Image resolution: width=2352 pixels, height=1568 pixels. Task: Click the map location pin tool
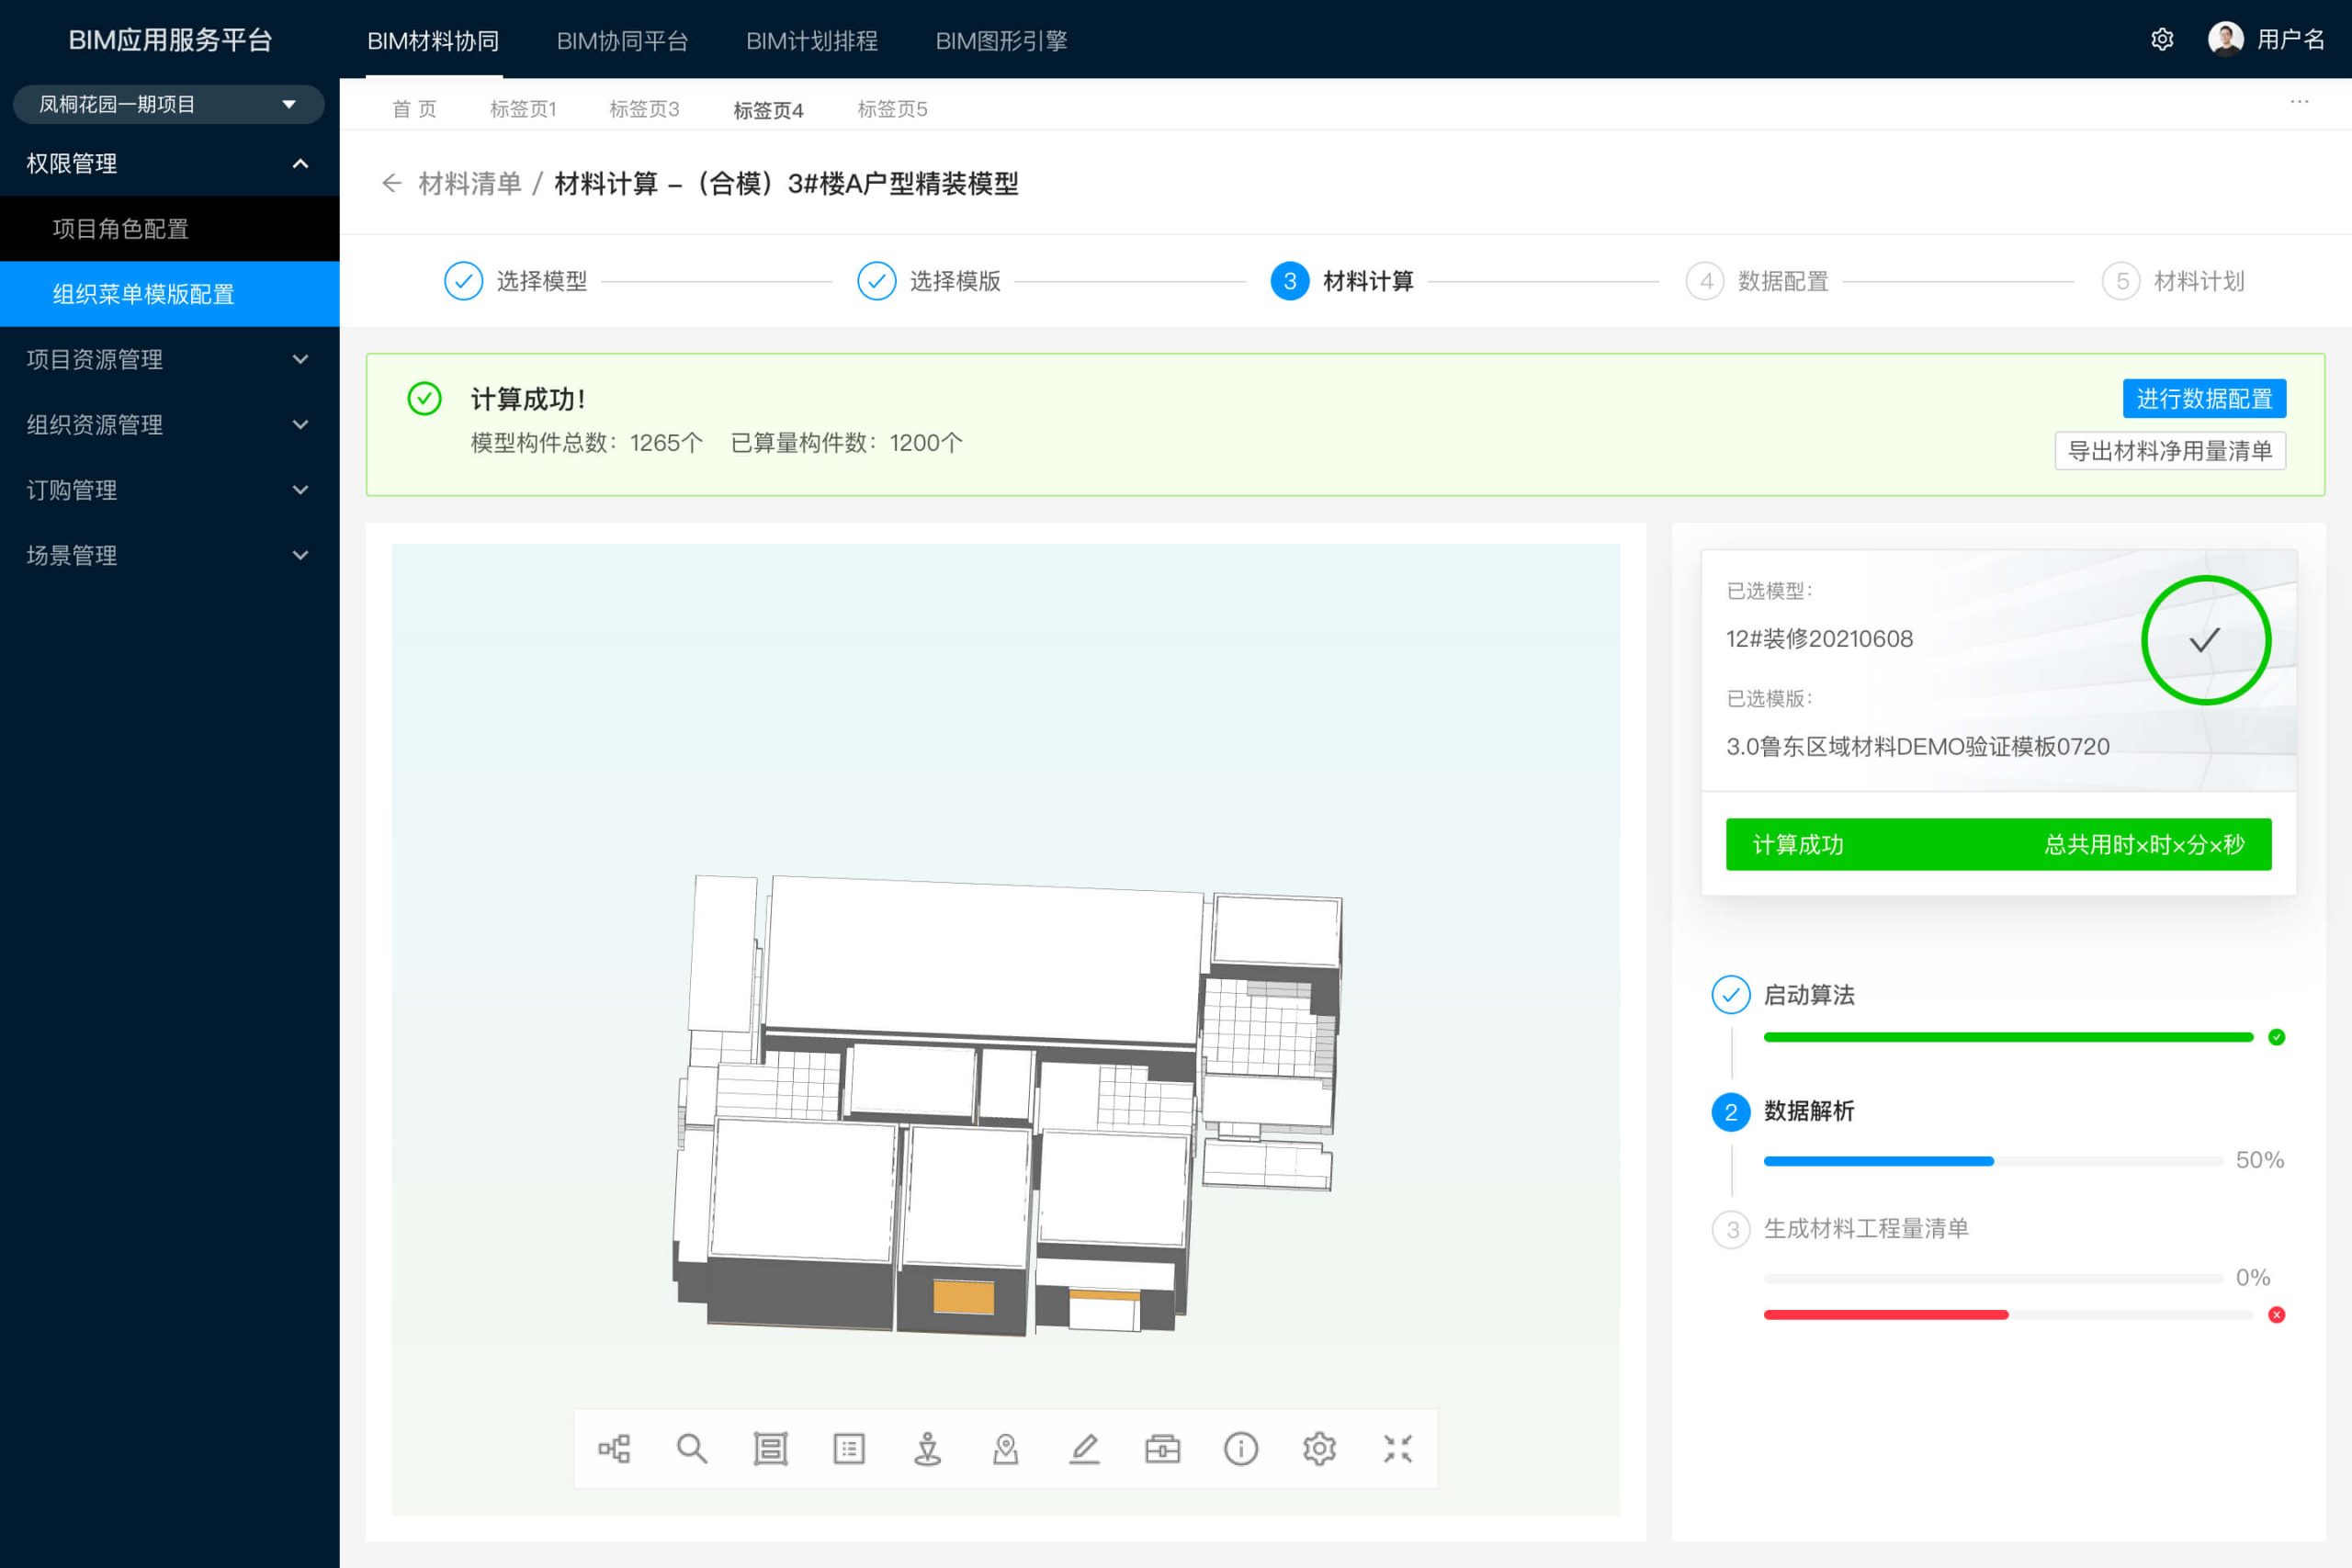click(1006, 1448)
